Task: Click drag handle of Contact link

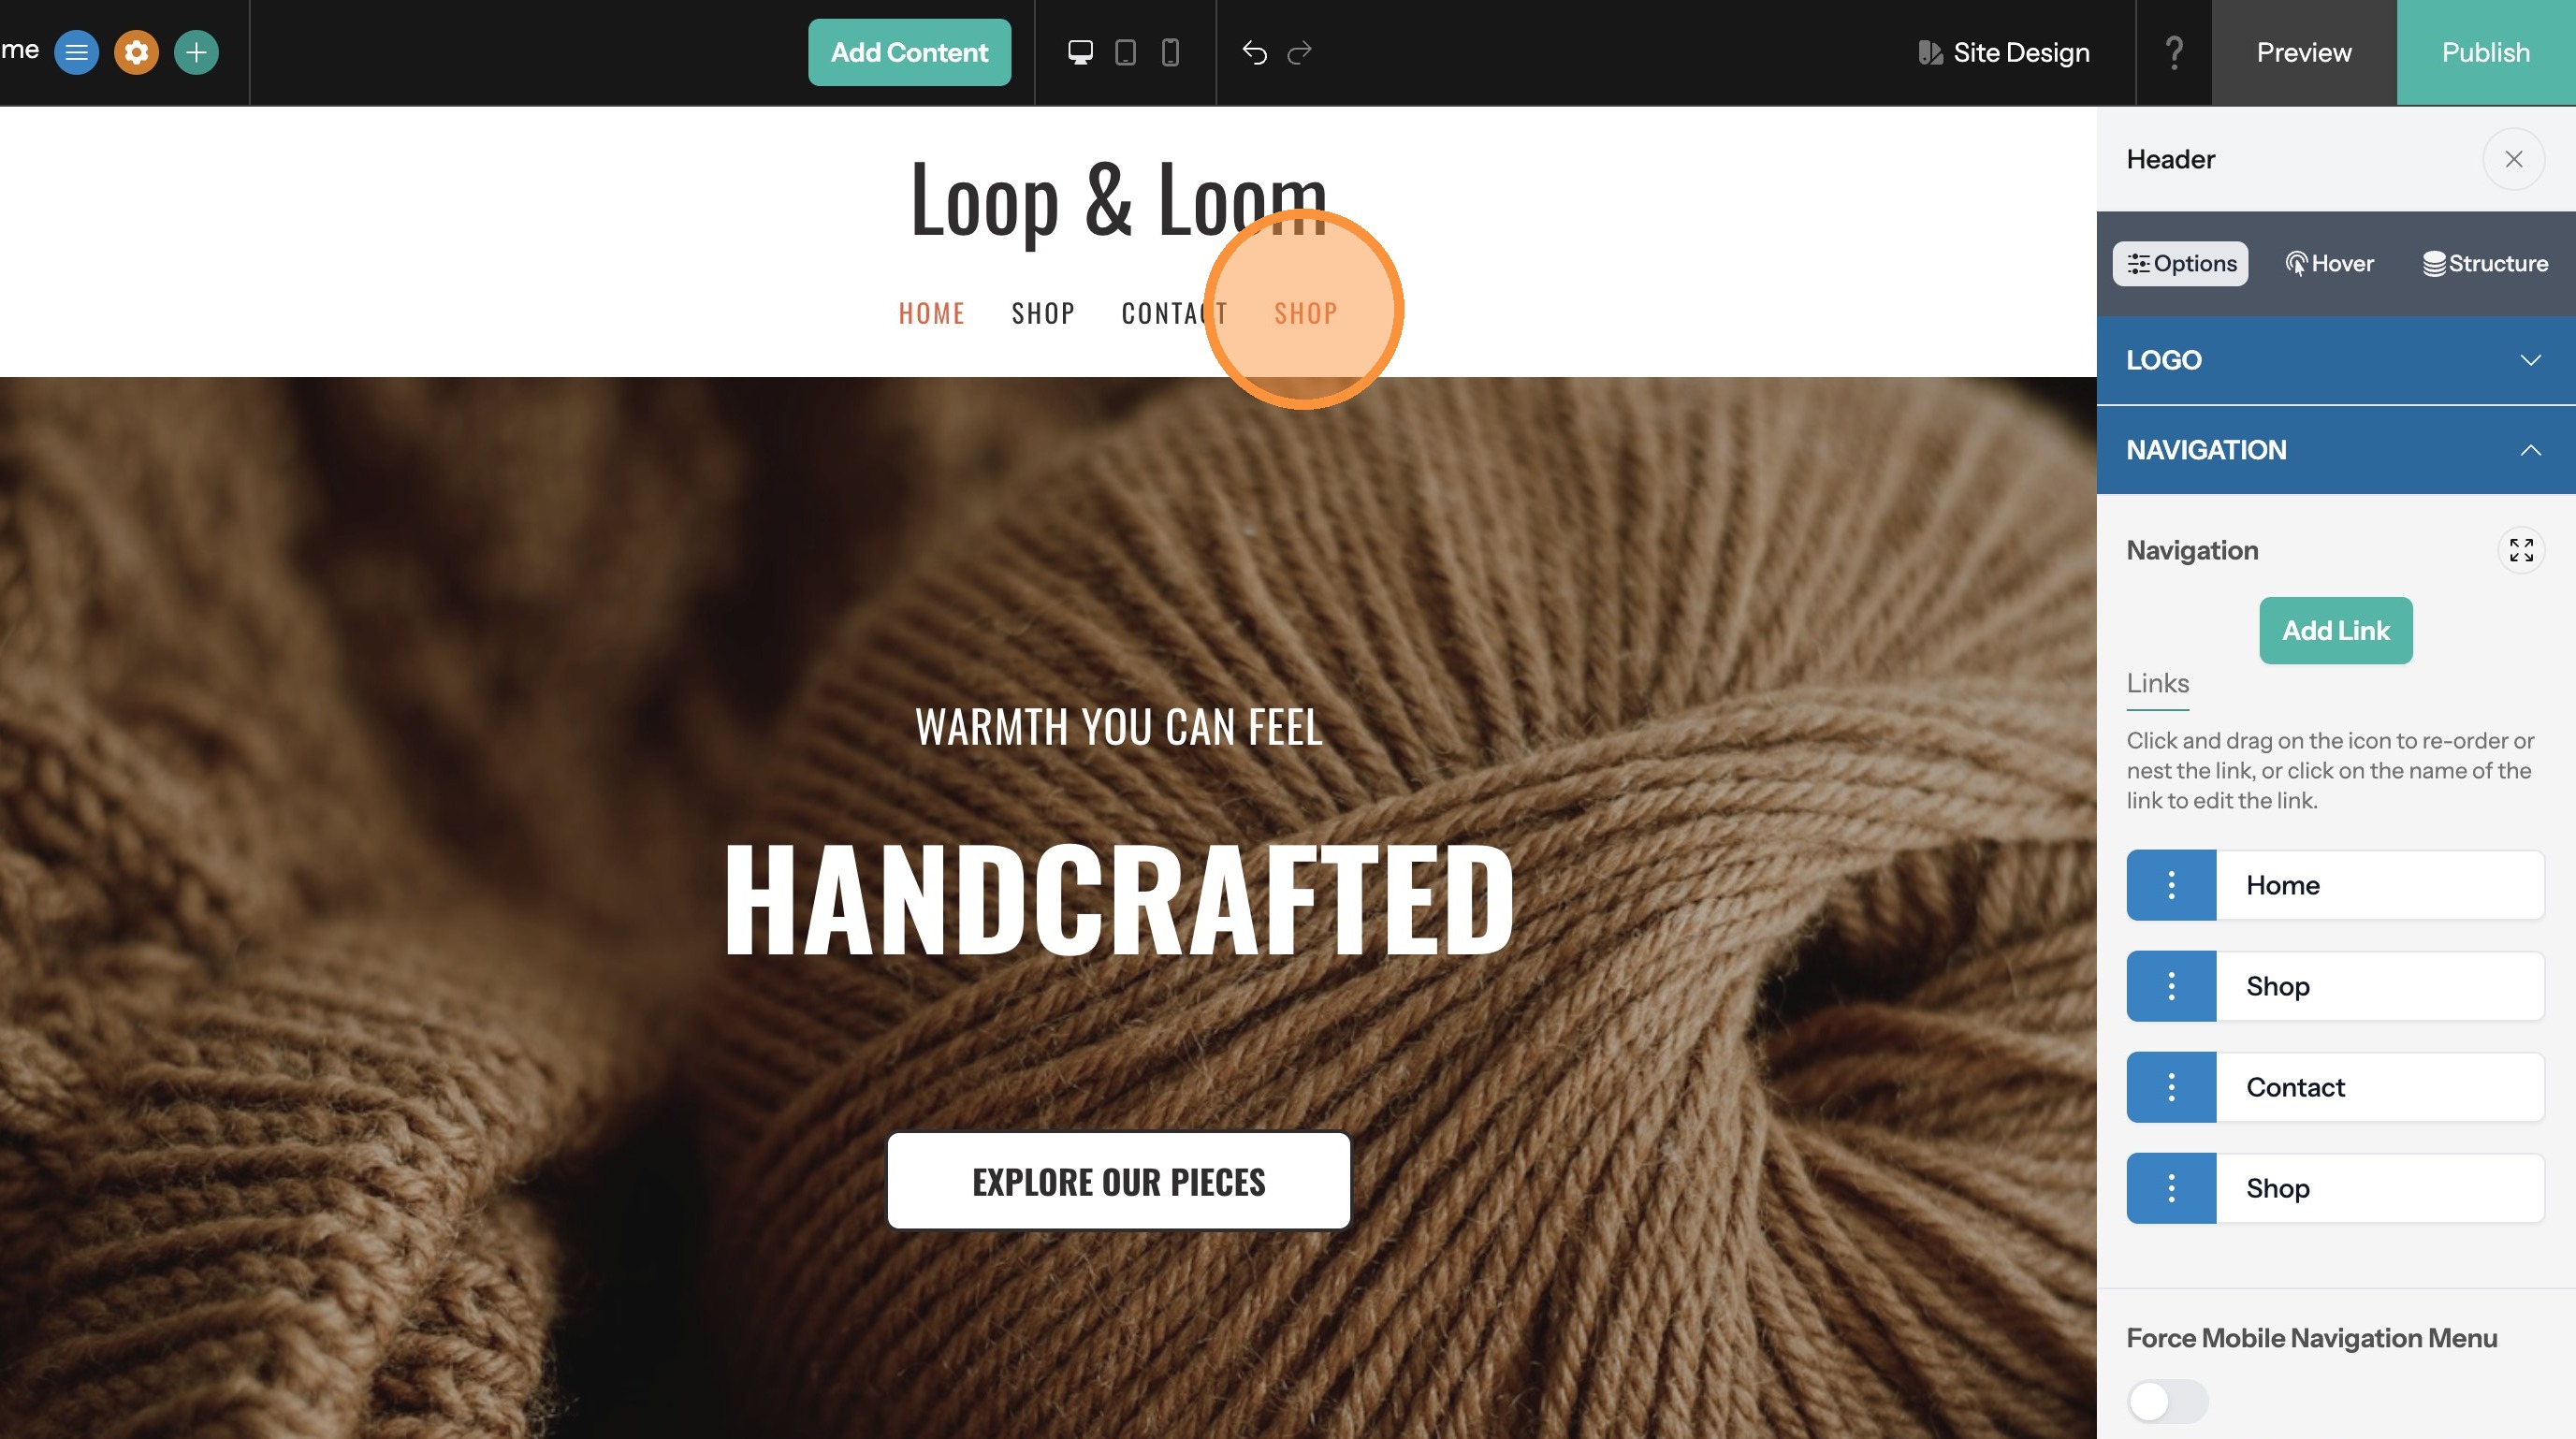Action: coord(2171,1087)
